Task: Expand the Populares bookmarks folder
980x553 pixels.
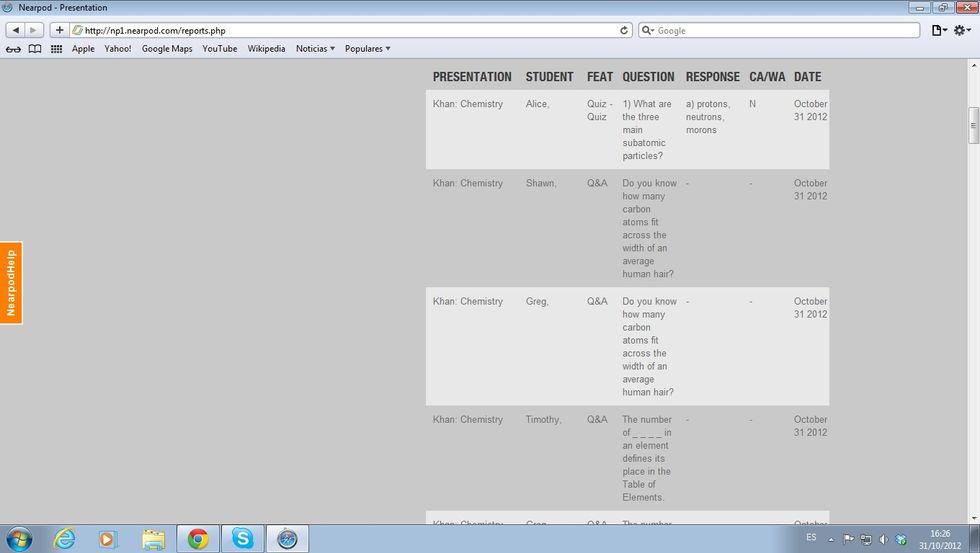Action: [368, 49]
